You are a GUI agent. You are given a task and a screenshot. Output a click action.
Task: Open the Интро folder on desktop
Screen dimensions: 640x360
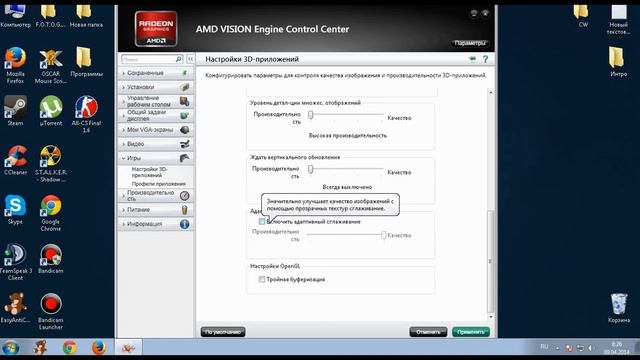[618, 62]
